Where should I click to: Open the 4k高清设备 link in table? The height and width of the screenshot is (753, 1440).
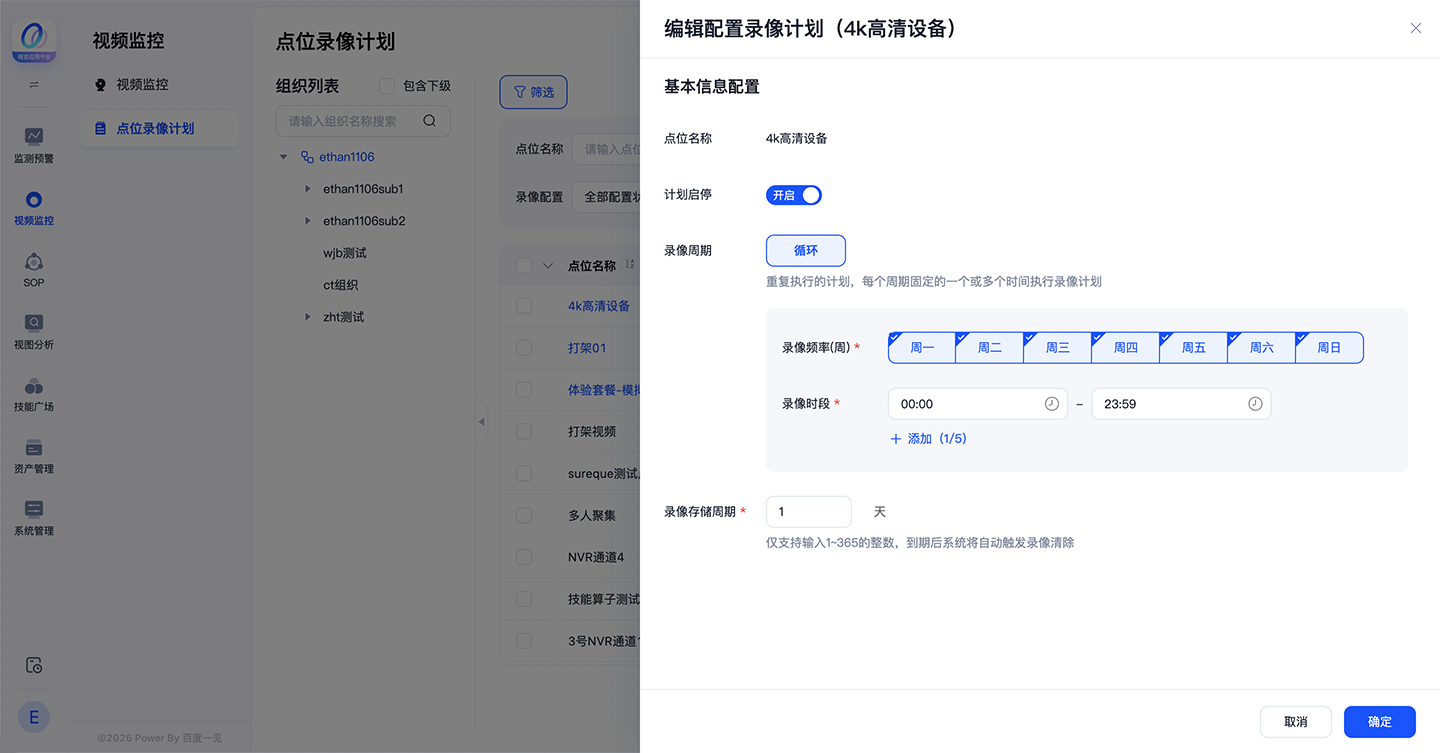click(599, 306)
